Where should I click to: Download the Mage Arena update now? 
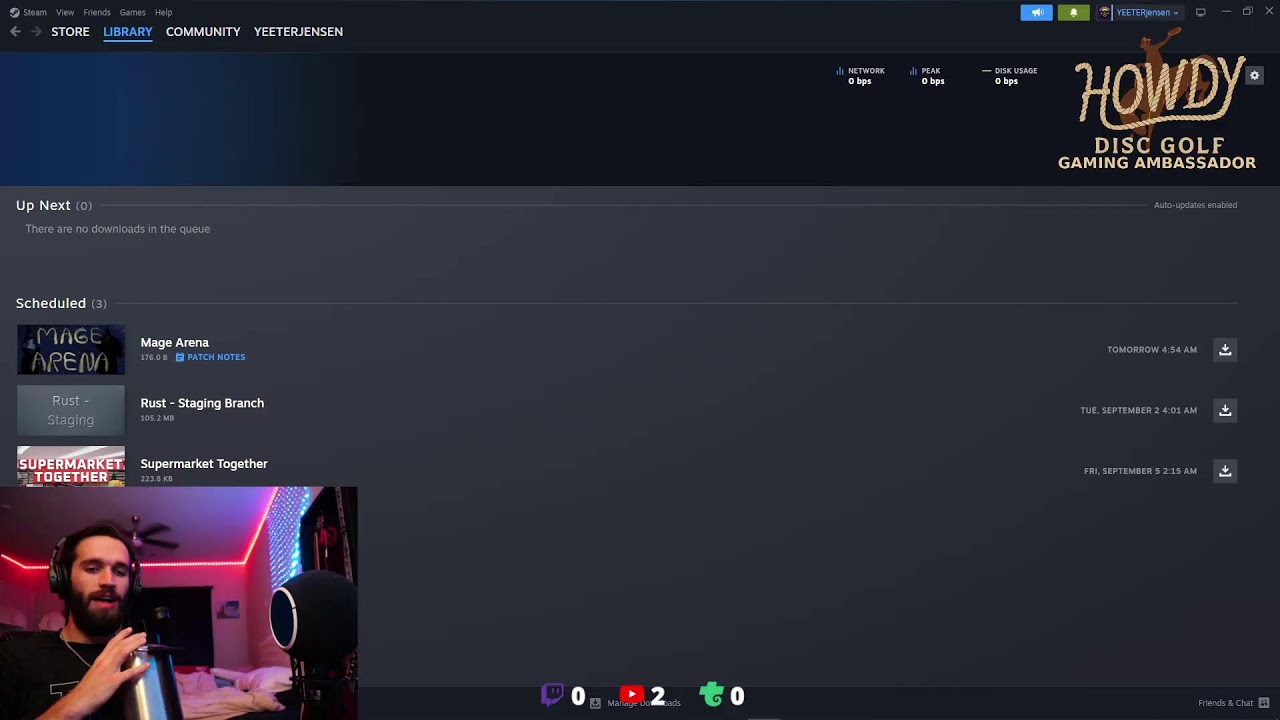pyautogui.click(x=1225, y=350)
